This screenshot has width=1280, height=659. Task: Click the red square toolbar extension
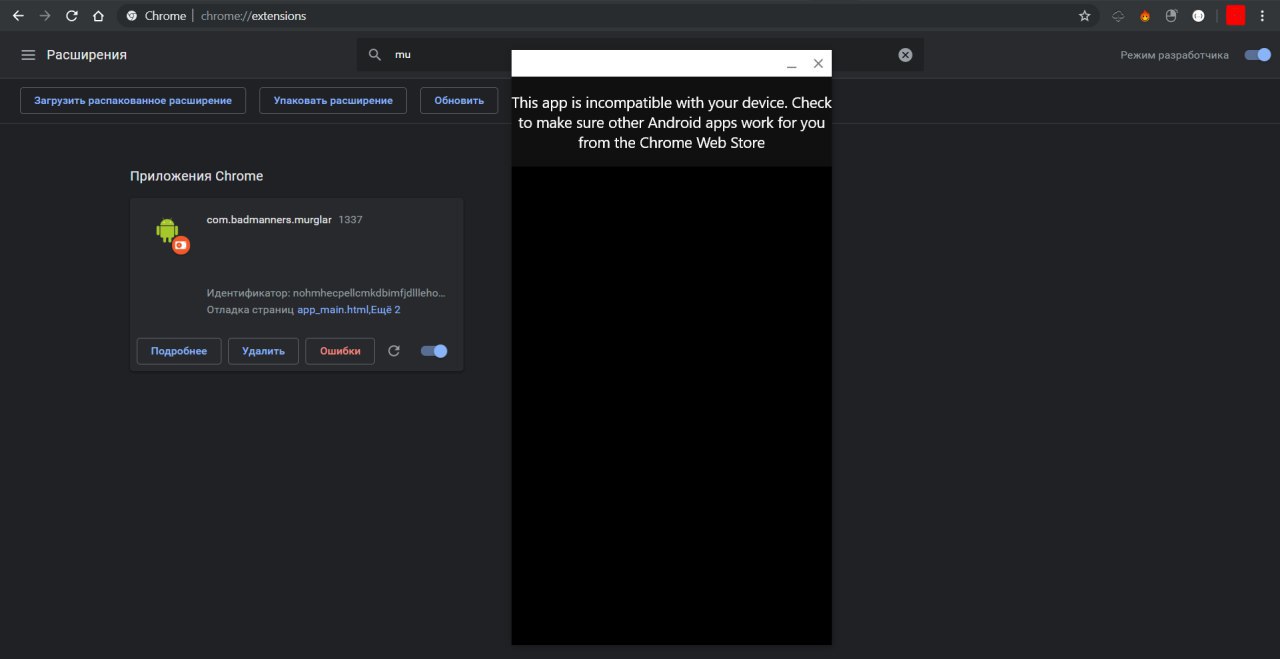1236,15
